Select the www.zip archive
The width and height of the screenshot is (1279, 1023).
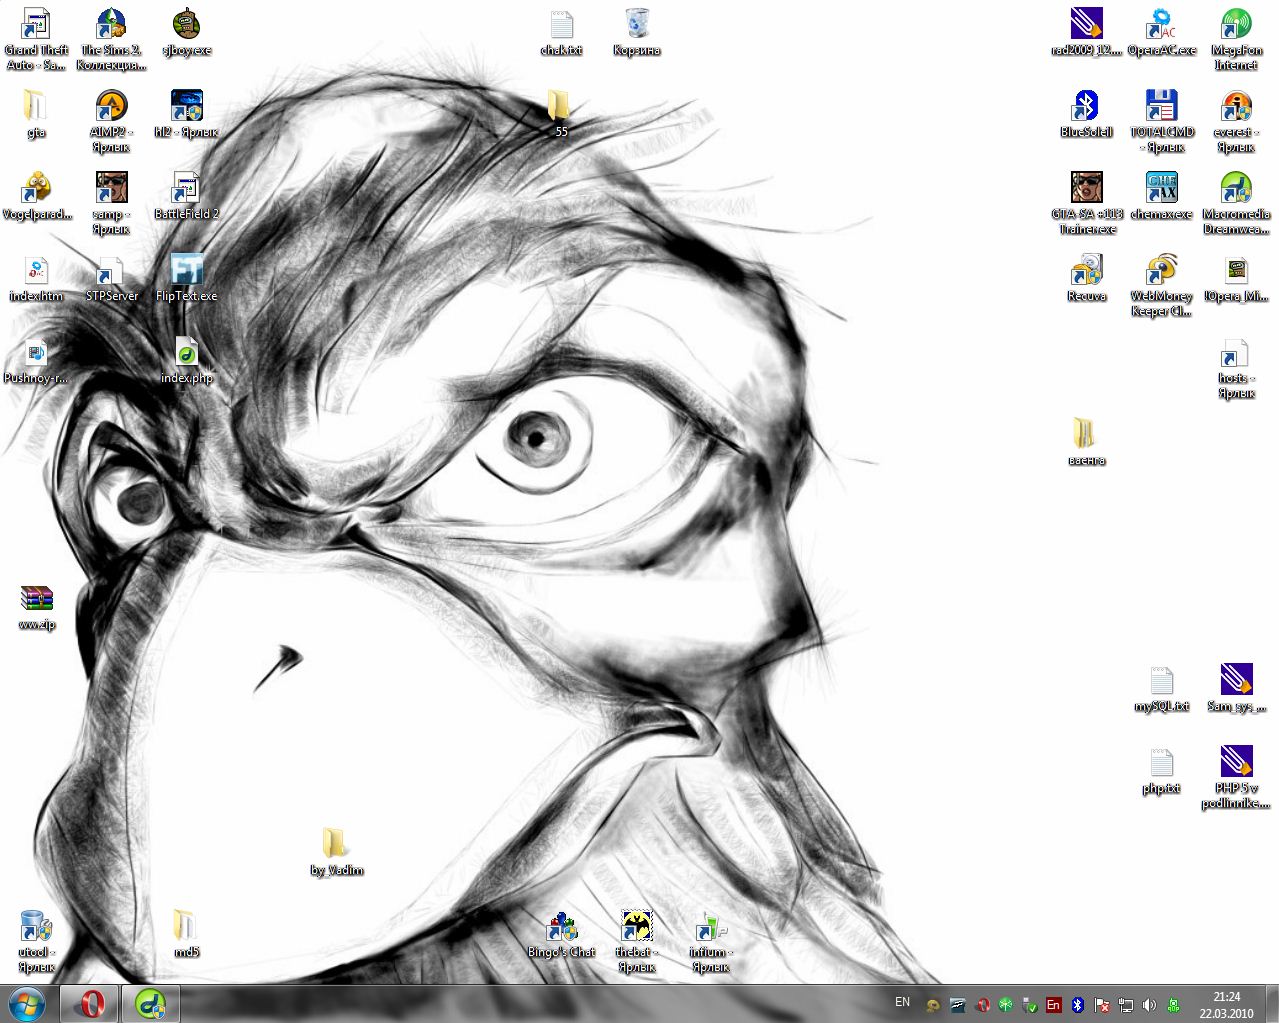[36, 599]
